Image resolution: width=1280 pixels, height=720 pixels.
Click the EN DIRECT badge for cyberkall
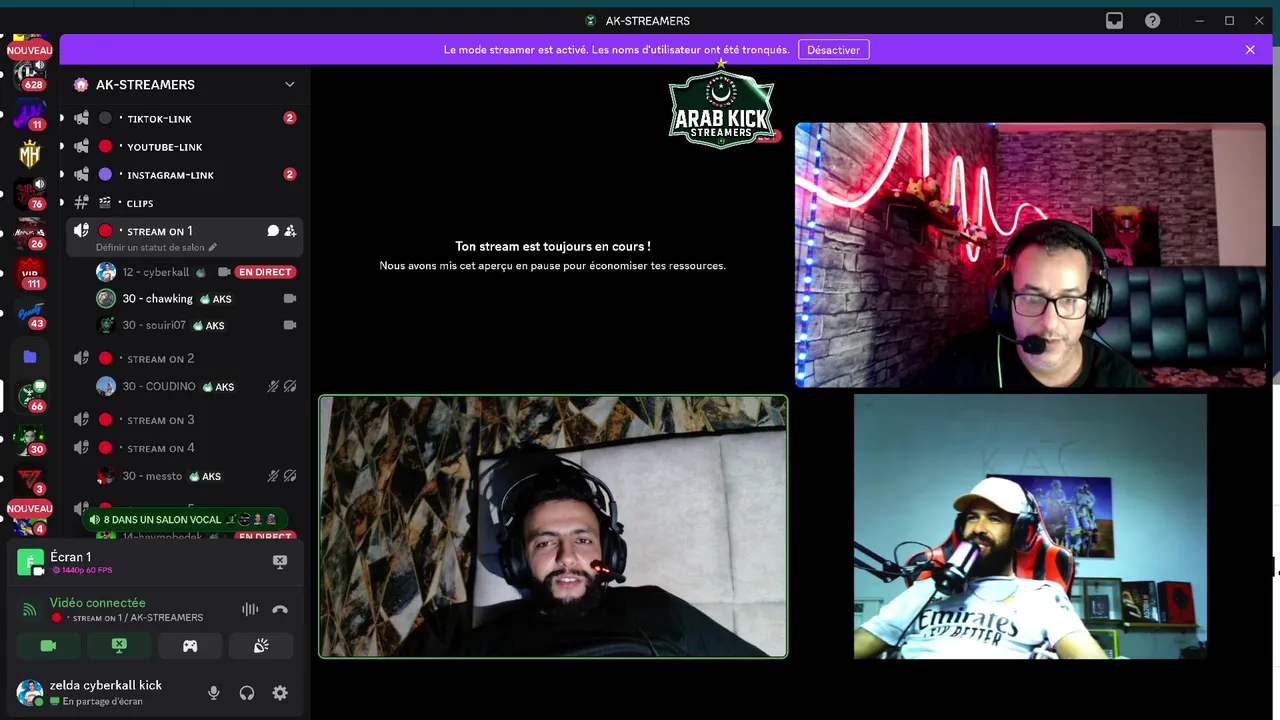click(x=265, y=272)
